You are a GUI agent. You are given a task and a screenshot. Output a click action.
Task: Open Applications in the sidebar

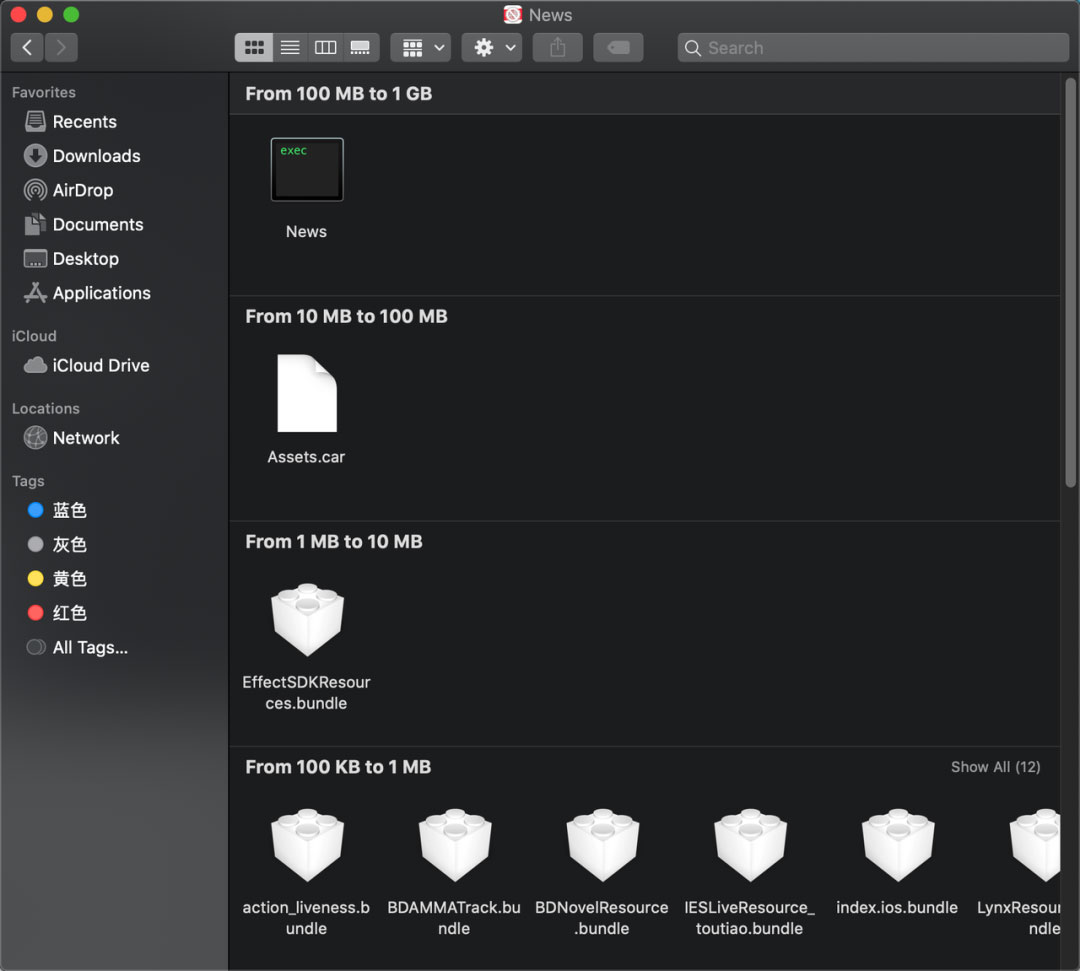click(101, 293)
